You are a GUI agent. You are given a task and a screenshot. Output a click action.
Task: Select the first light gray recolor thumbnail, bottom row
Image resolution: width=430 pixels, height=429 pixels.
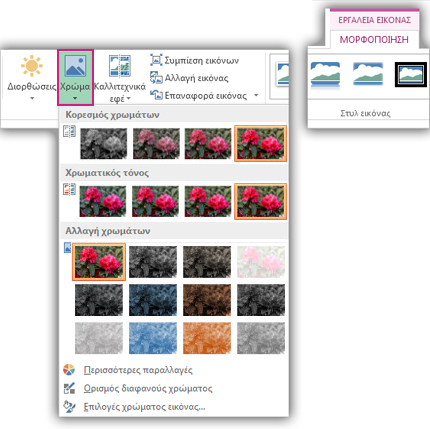coord(99,338)
